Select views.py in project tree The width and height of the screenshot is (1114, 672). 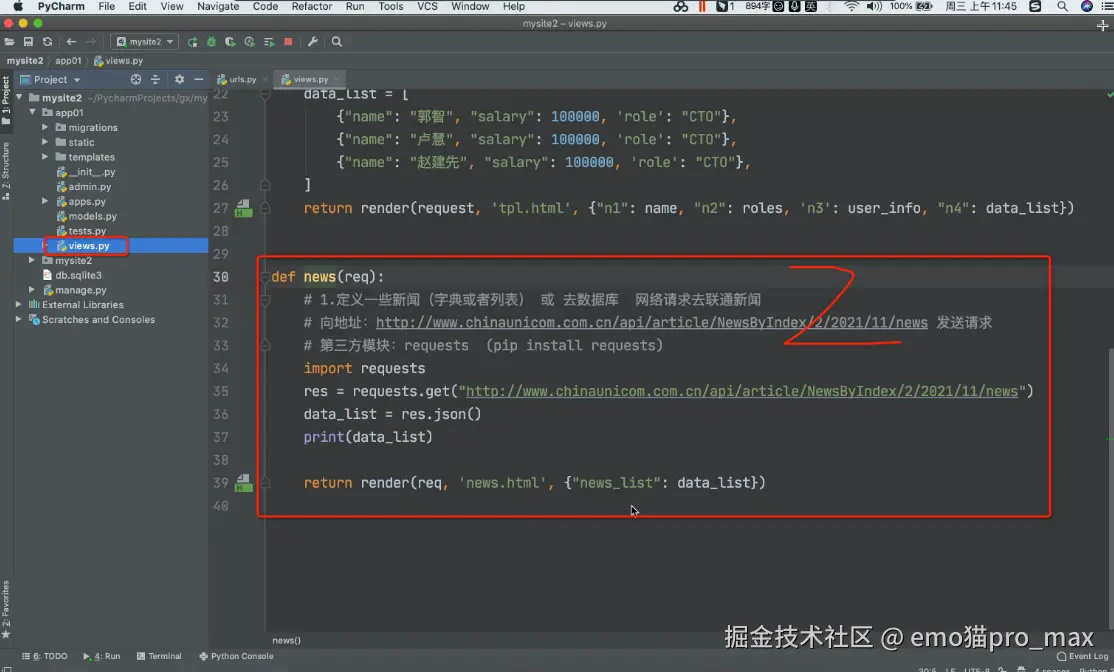(83, 246)
